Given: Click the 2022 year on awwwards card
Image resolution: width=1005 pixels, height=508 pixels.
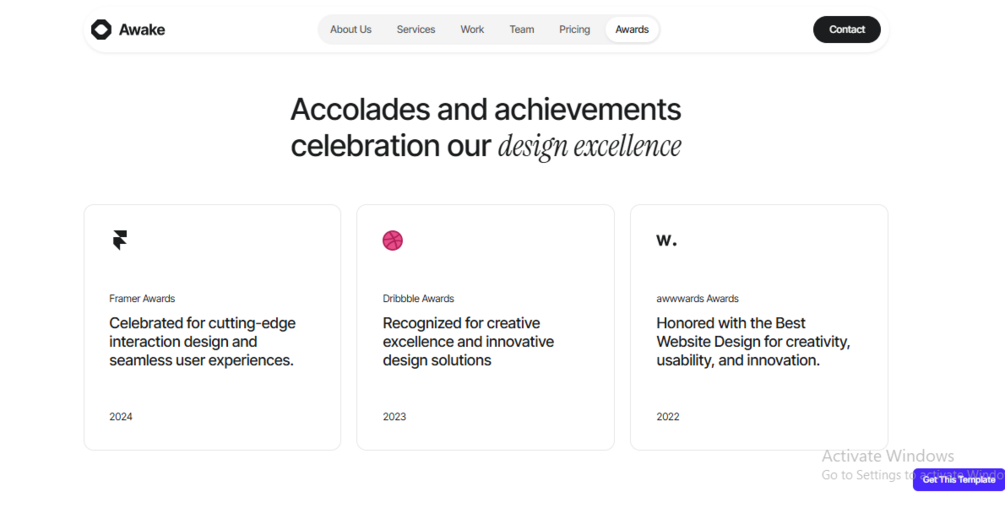Looking at the screenshot, I should [668, 417].
